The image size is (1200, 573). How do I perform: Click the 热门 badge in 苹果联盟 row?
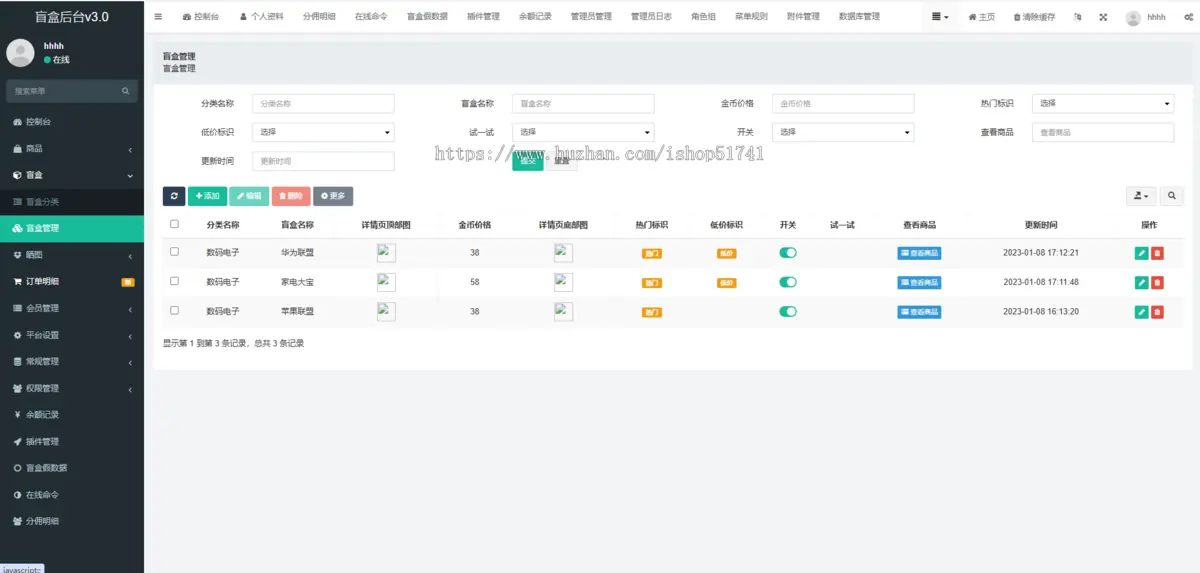click(652, 312)
